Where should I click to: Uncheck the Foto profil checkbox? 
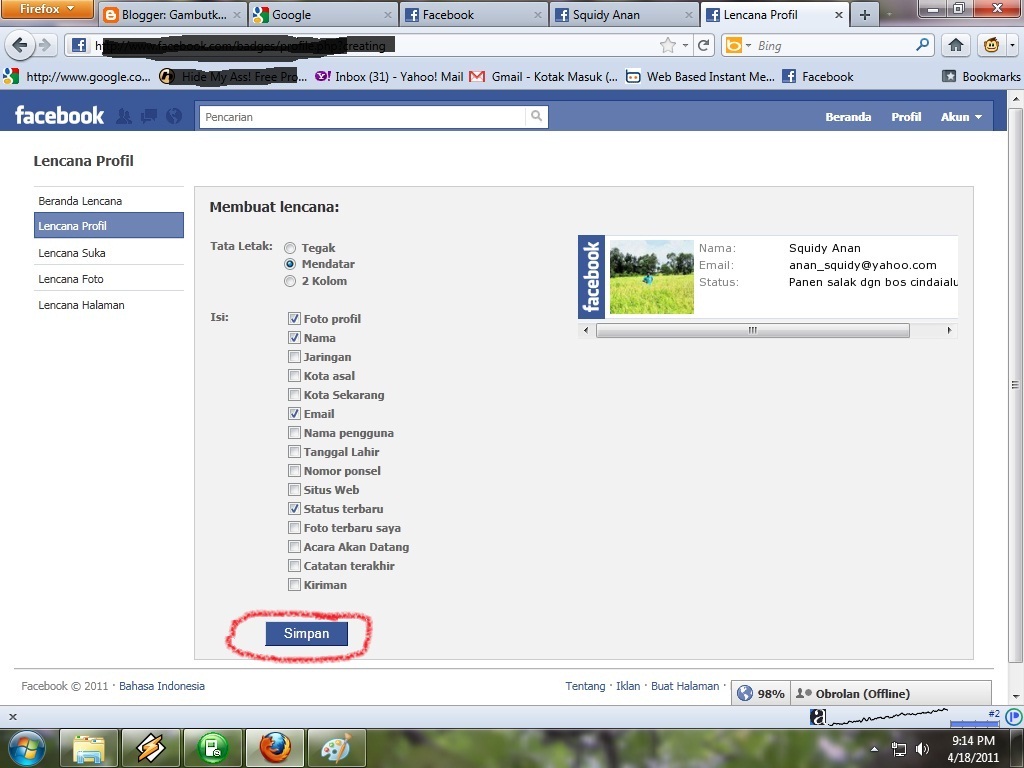point(295,319)
